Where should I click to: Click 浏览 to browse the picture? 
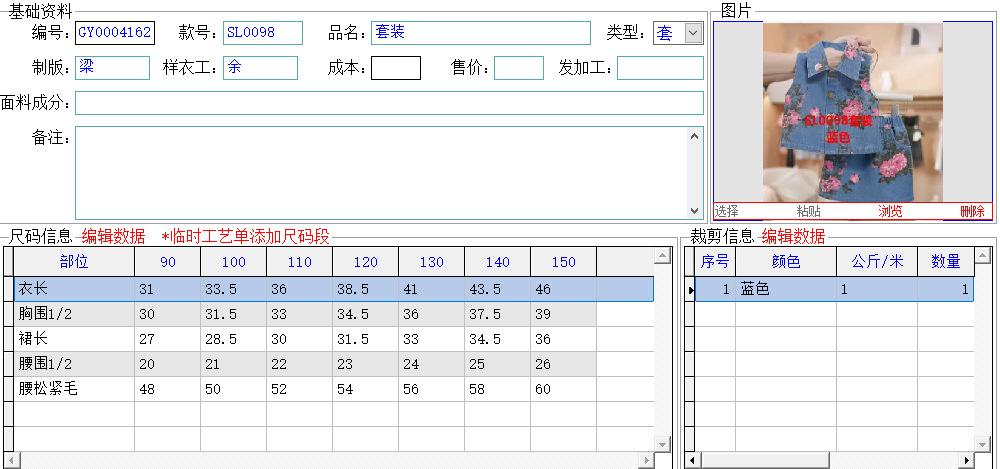click(890, 211)
